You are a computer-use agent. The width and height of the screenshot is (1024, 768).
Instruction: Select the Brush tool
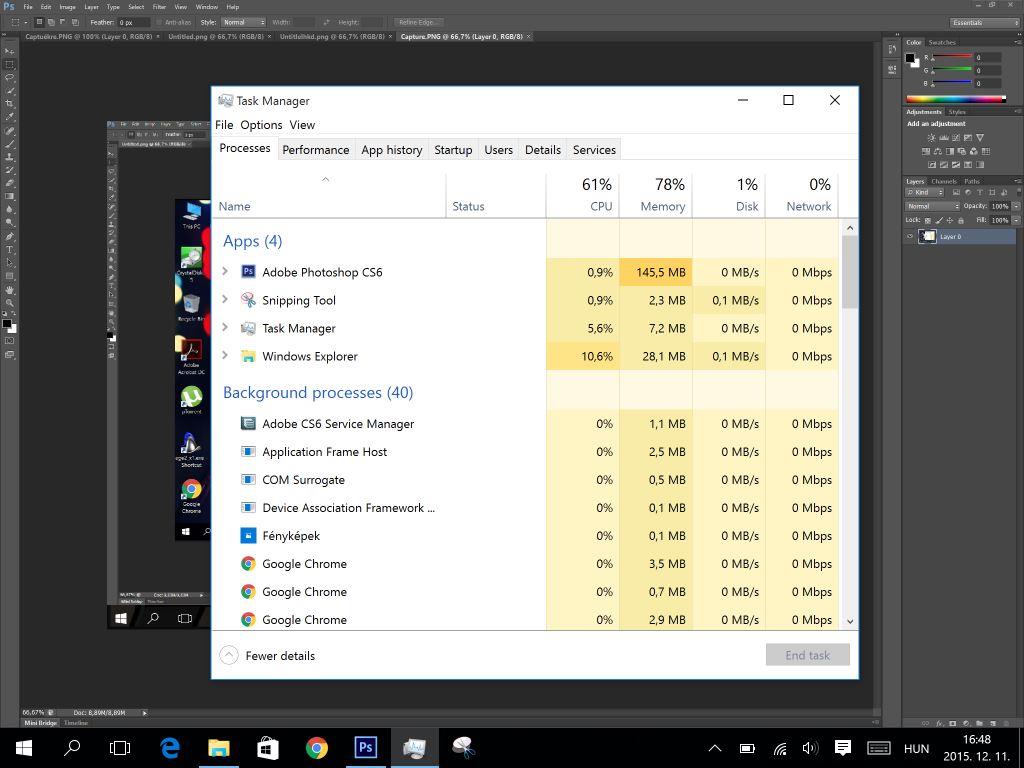[x=9, y=144]
